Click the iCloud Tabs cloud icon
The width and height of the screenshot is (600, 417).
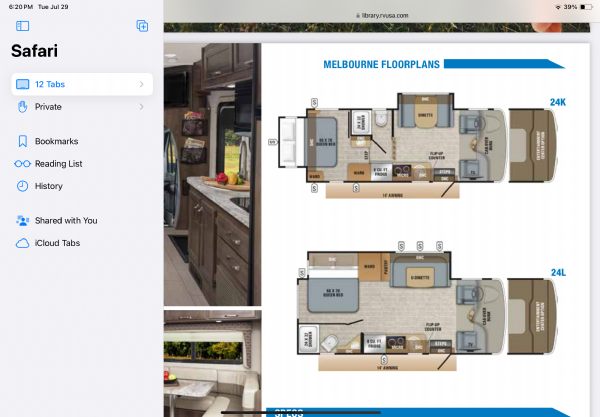[23, 243]
